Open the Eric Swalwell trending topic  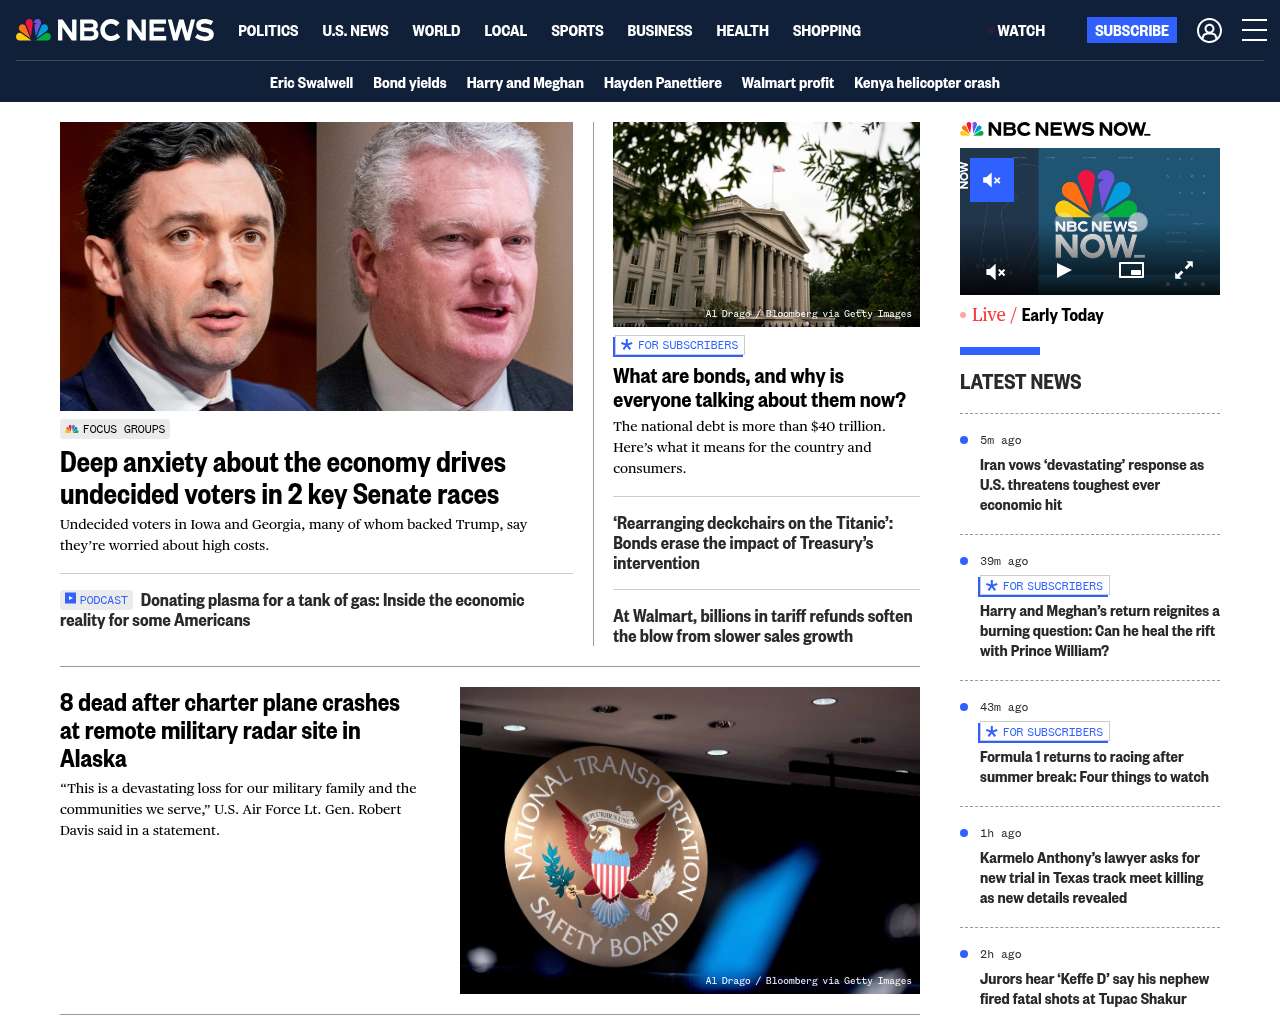point(311,83)
